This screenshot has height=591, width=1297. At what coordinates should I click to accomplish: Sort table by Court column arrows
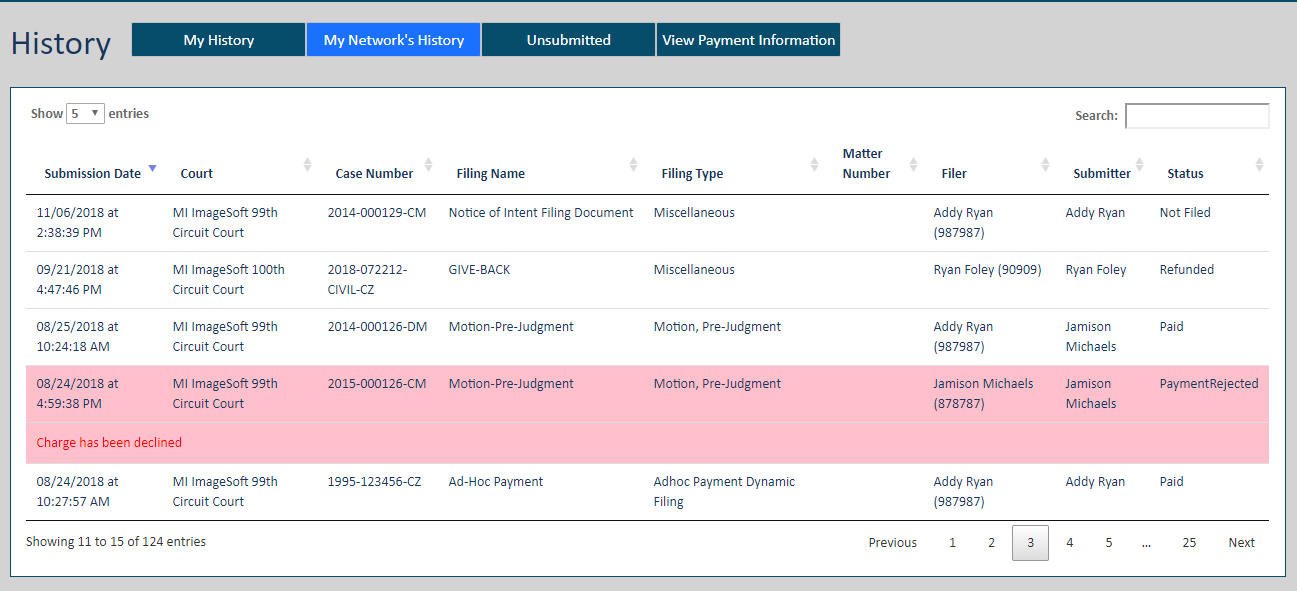tap(308, 164)
